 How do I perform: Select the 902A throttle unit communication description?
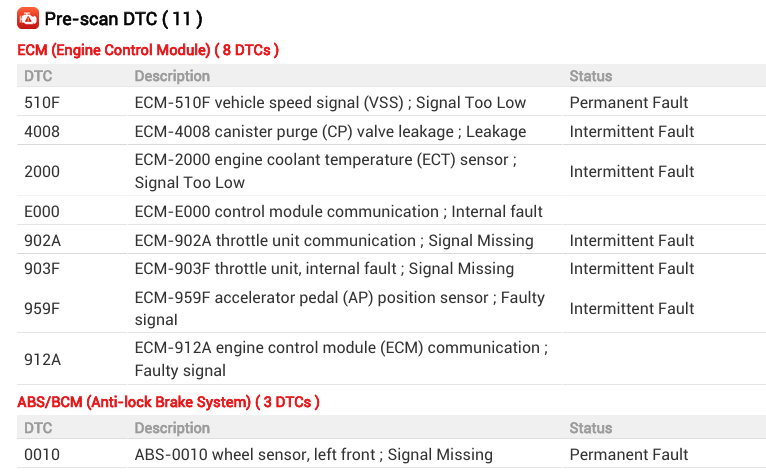pyautogui.click(x=334, y=240)
